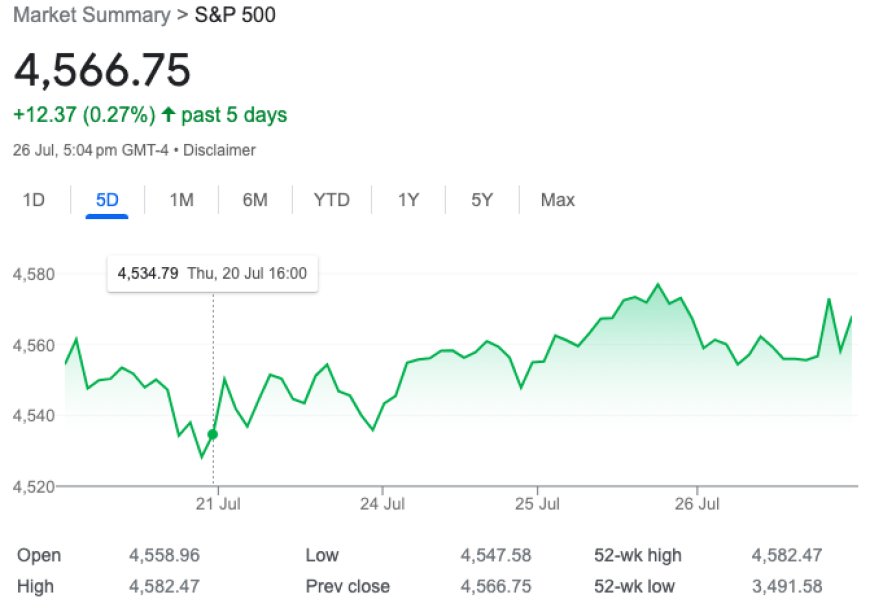Screen dimensions: 870x612
Task: Click the 24 Jul axis label
Action: coord(383,502)
